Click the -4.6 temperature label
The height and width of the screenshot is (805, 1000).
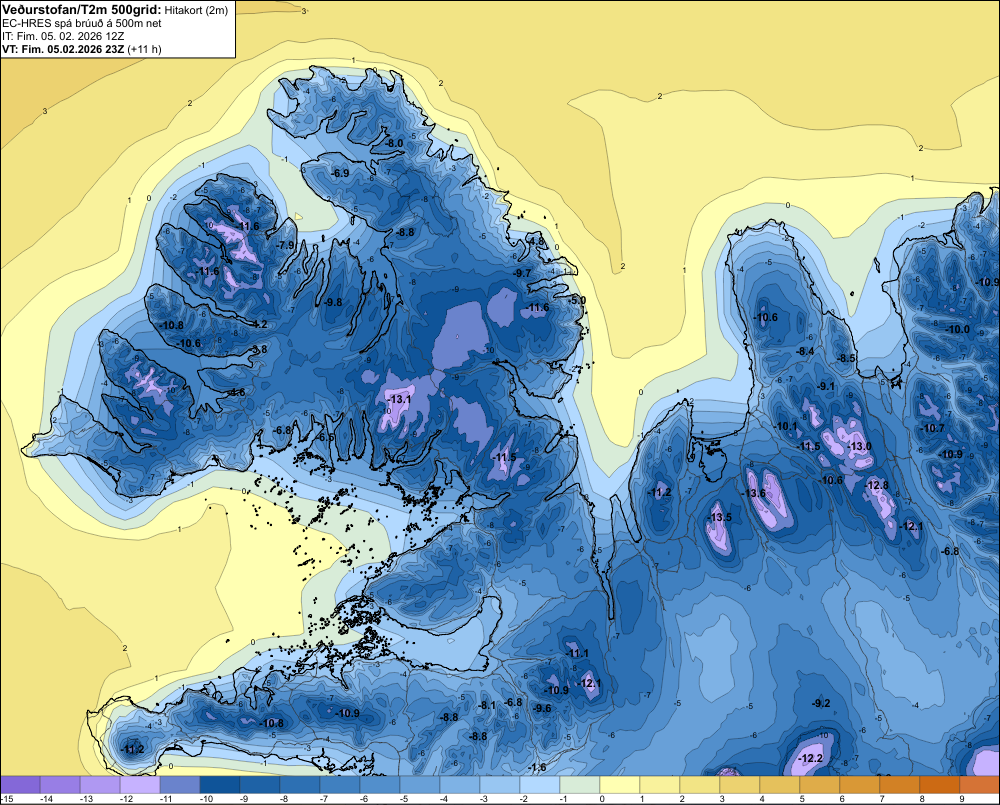coord(236,392)
